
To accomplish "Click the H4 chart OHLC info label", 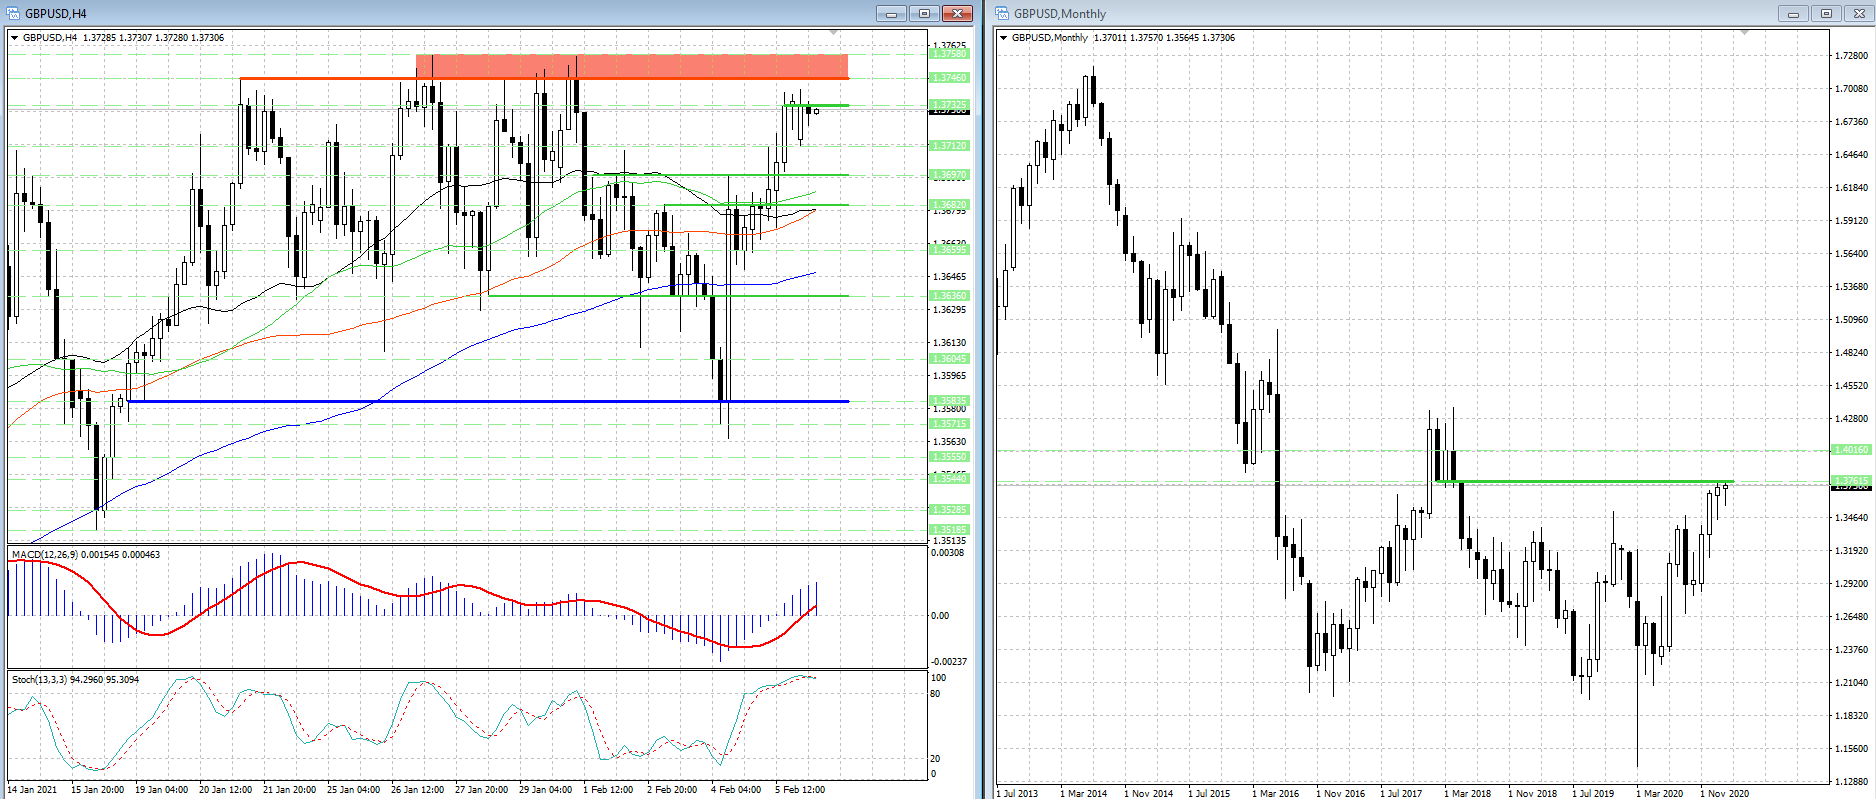I will click(123, 38).
